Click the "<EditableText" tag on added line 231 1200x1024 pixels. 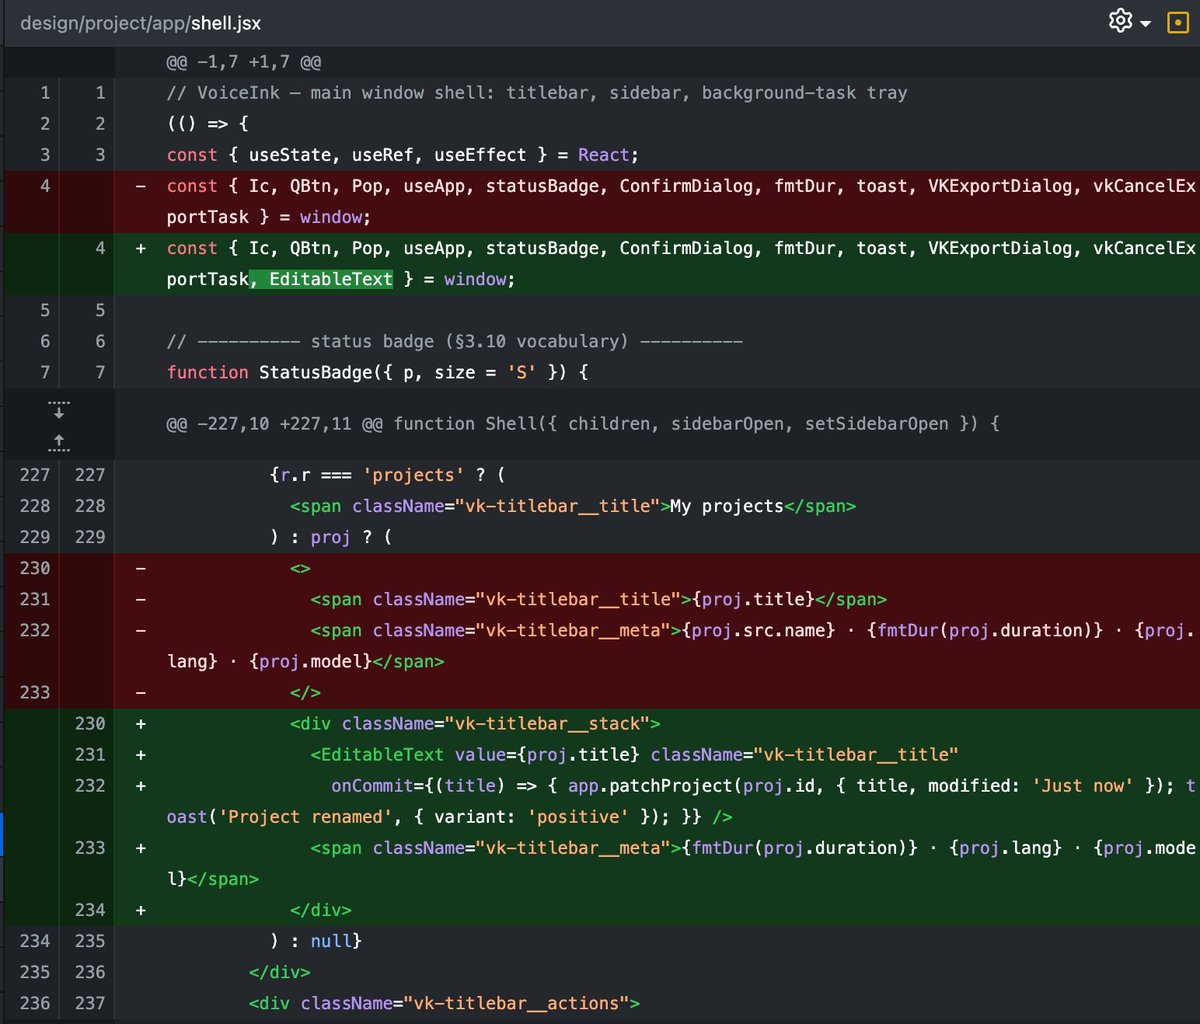coord(378,754)
